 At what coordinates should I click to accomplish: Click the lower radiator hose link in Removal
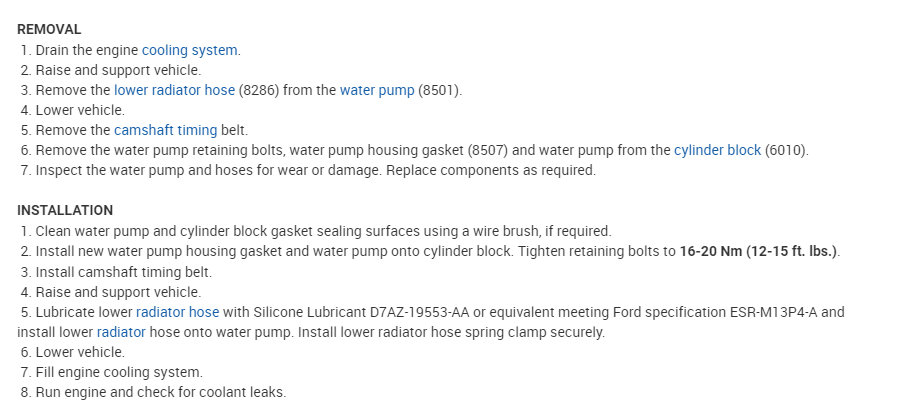click(x=174, y=90)
